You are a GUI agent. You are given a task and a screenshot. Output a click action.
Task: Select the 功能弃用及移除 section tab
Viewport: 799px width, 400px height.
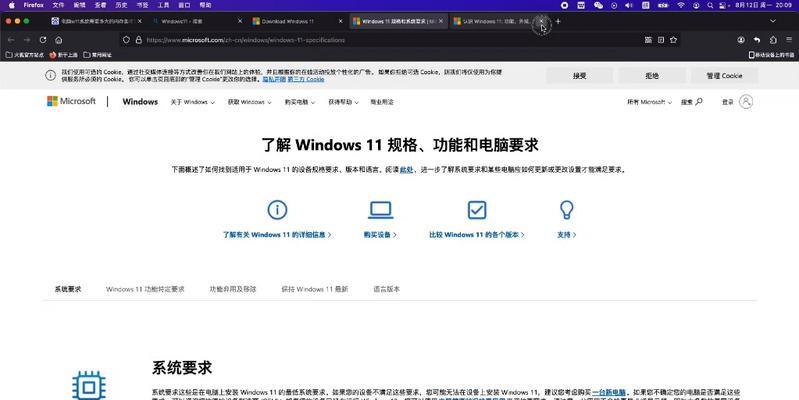pos(233,289)
